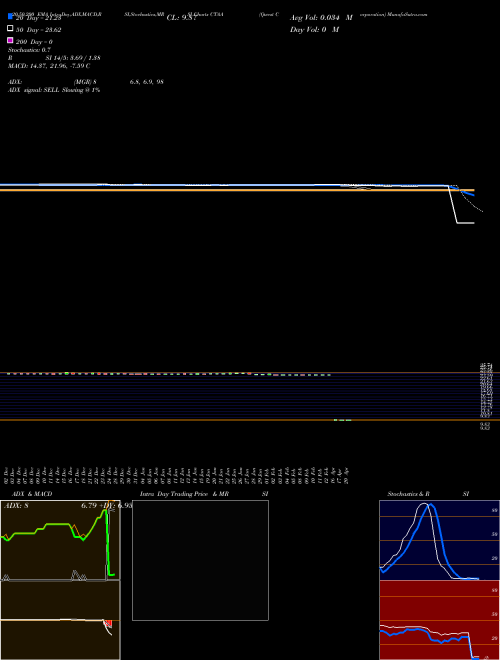This screenshot has height=660, width=500.
Task: Open the empty intraday trading price panel
Action: coord(200,560)
